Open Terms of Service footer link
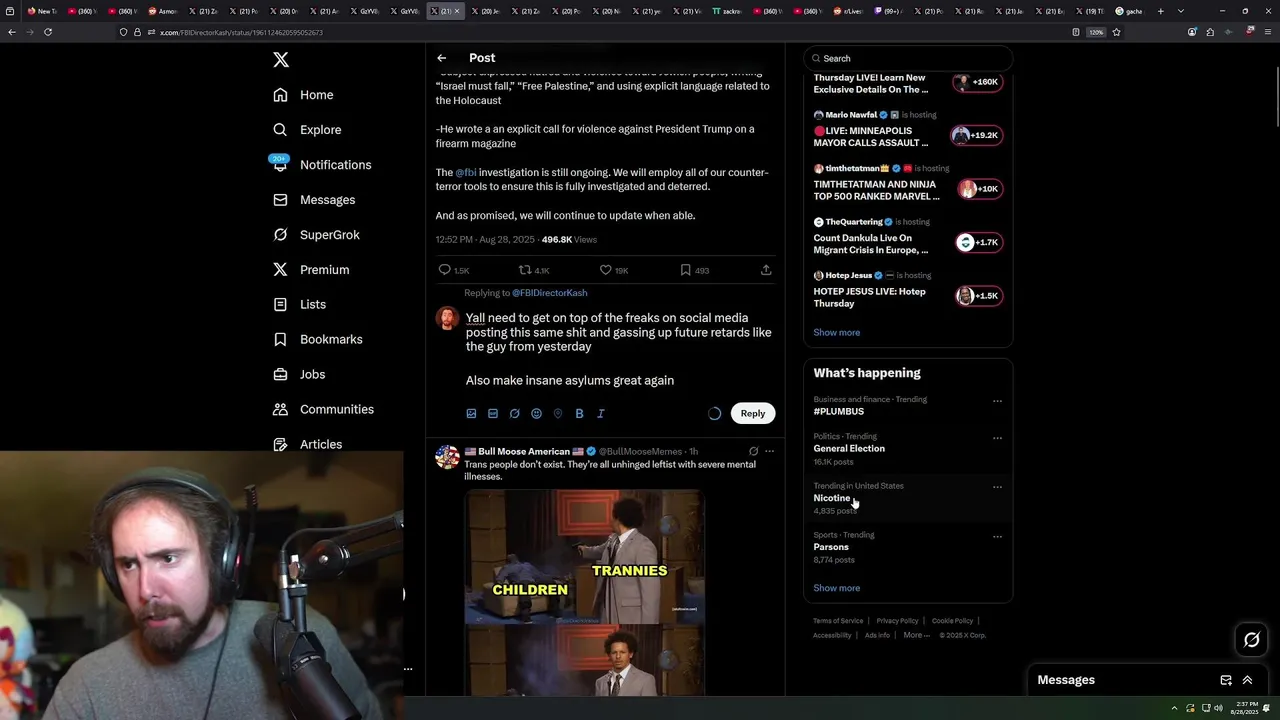The image size is (1280, 720). pos(838,621)
